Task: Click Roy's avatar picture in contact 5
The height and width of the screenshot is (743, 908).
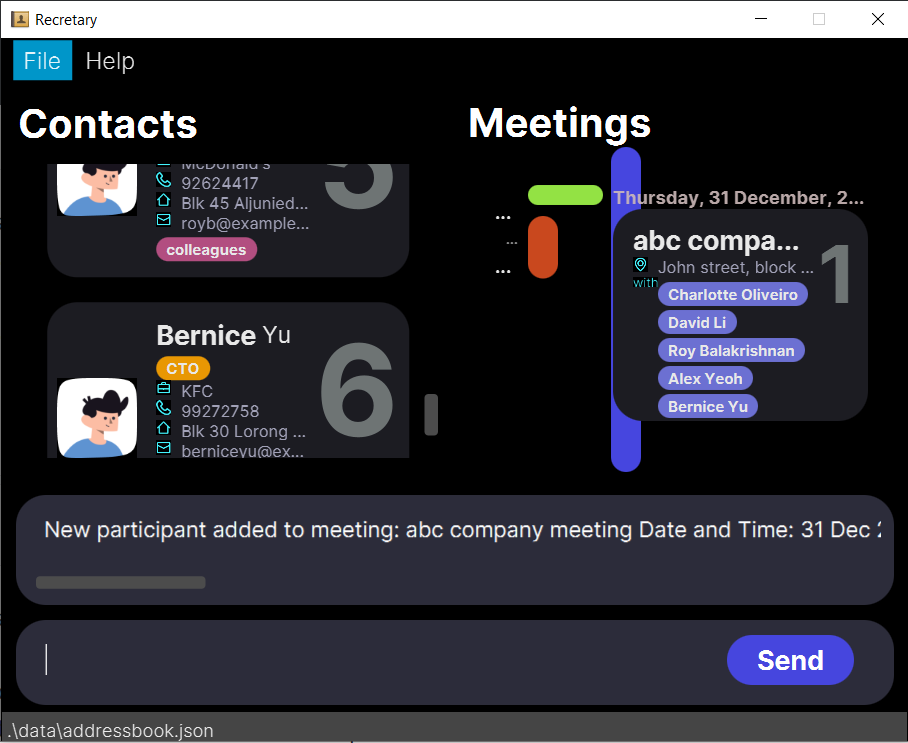Action: click(x=97, y=190)
